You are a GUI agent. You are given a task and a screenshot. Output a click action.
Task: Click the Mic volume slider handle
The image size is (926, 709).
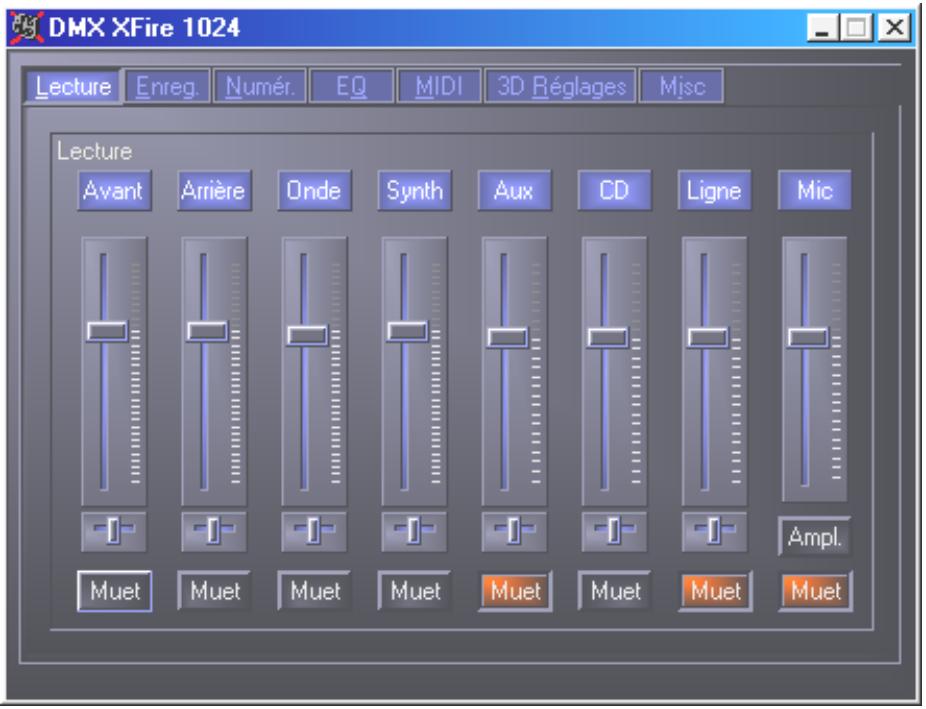[x=808, y=338]
